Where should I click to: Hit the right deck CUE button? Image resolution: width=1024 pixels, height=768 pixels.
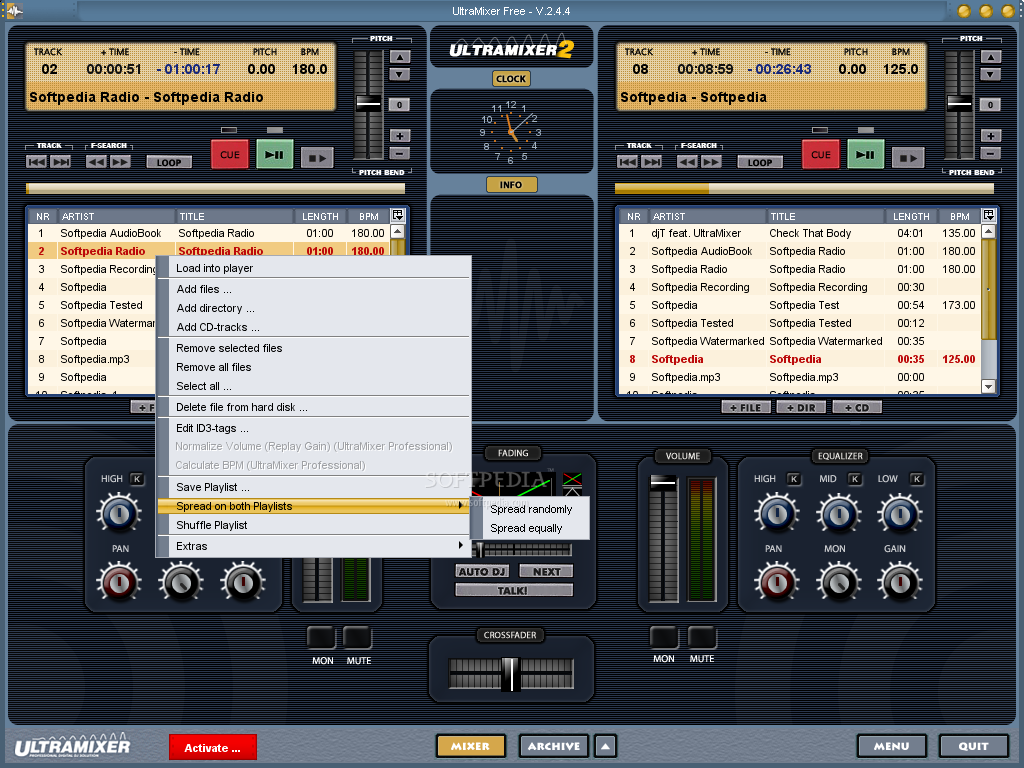click(821, 155)
